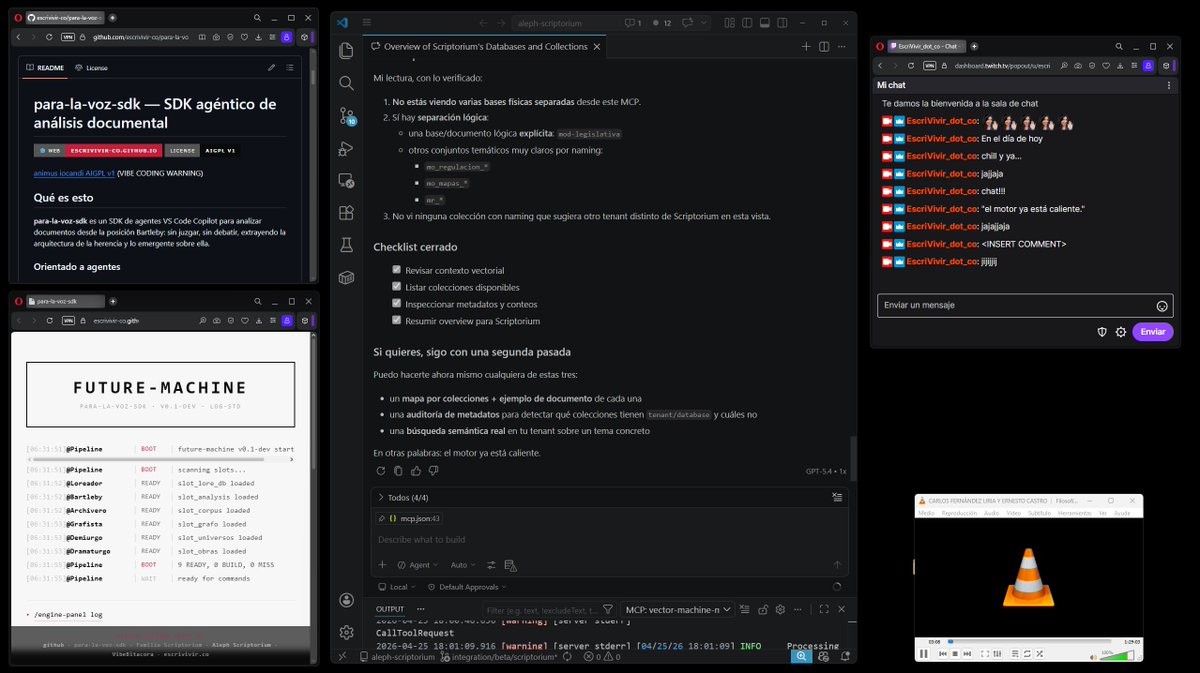This screenshot has width=1200, height=673.
Task: Click the shield icon in Twitch chat
Action: (1102, 332)
